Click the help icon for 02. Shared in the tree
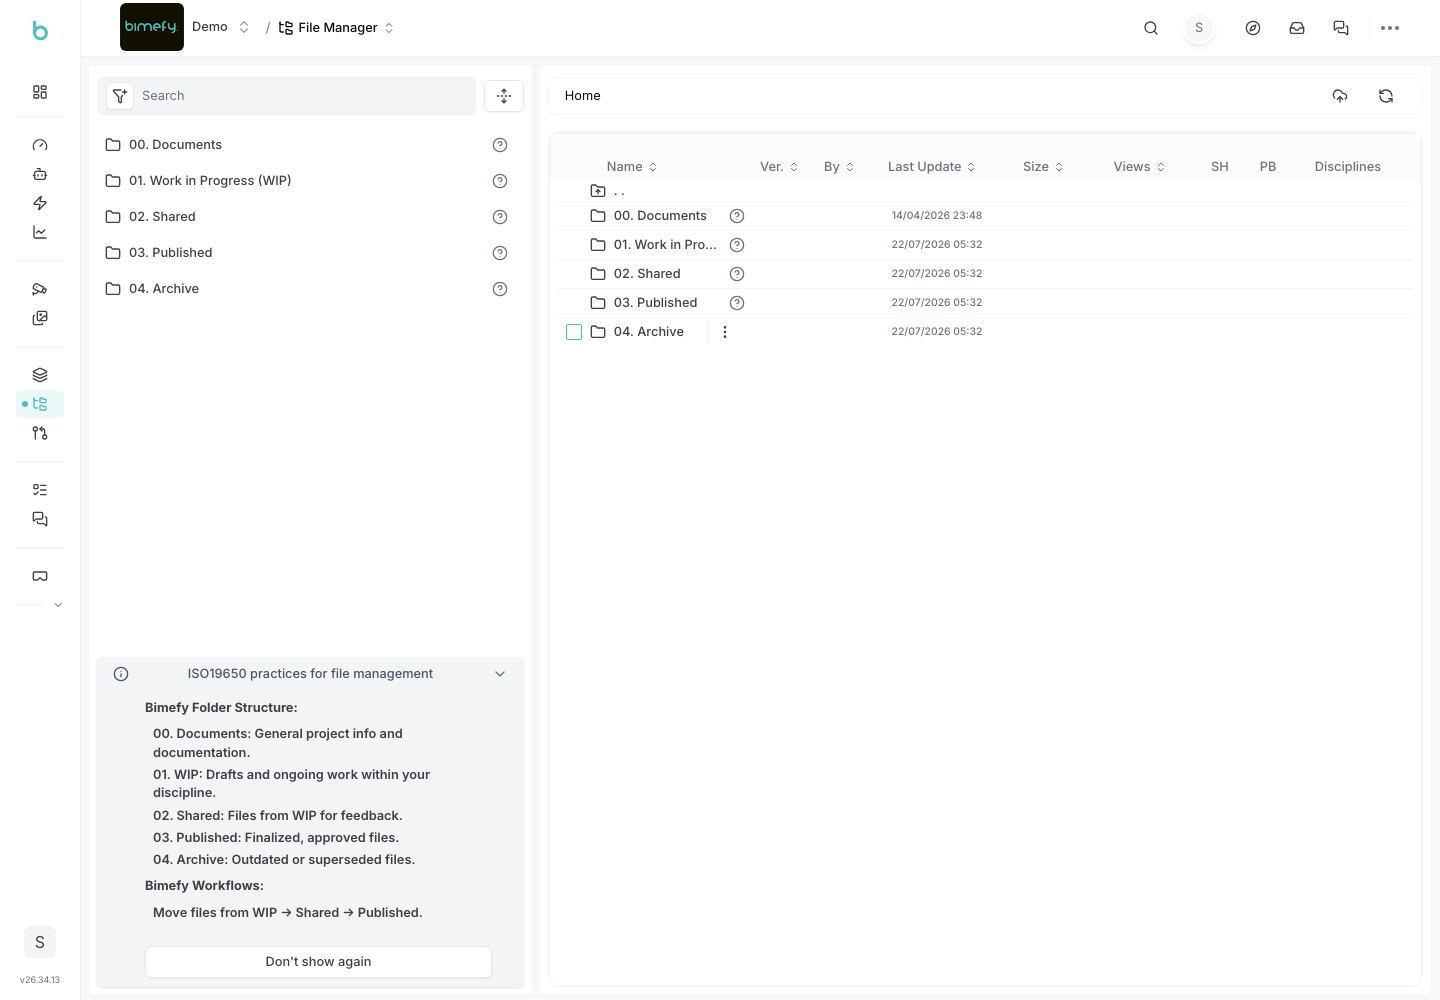The height and width of the screenshot is (1000, 1440). coord(500,217)
